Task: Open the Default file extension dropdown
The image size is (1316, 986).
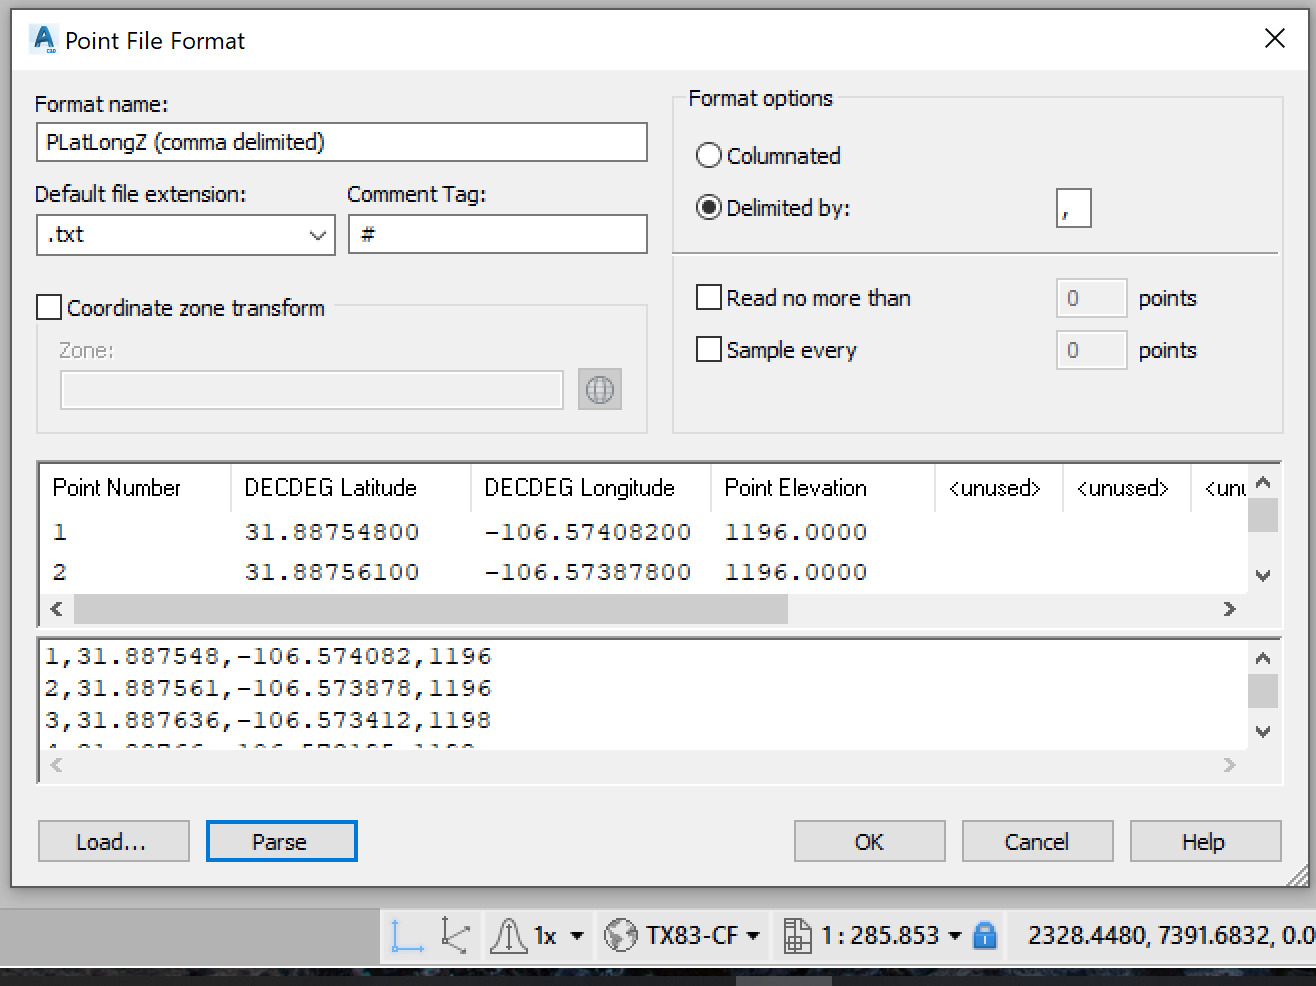Action: 318,234
